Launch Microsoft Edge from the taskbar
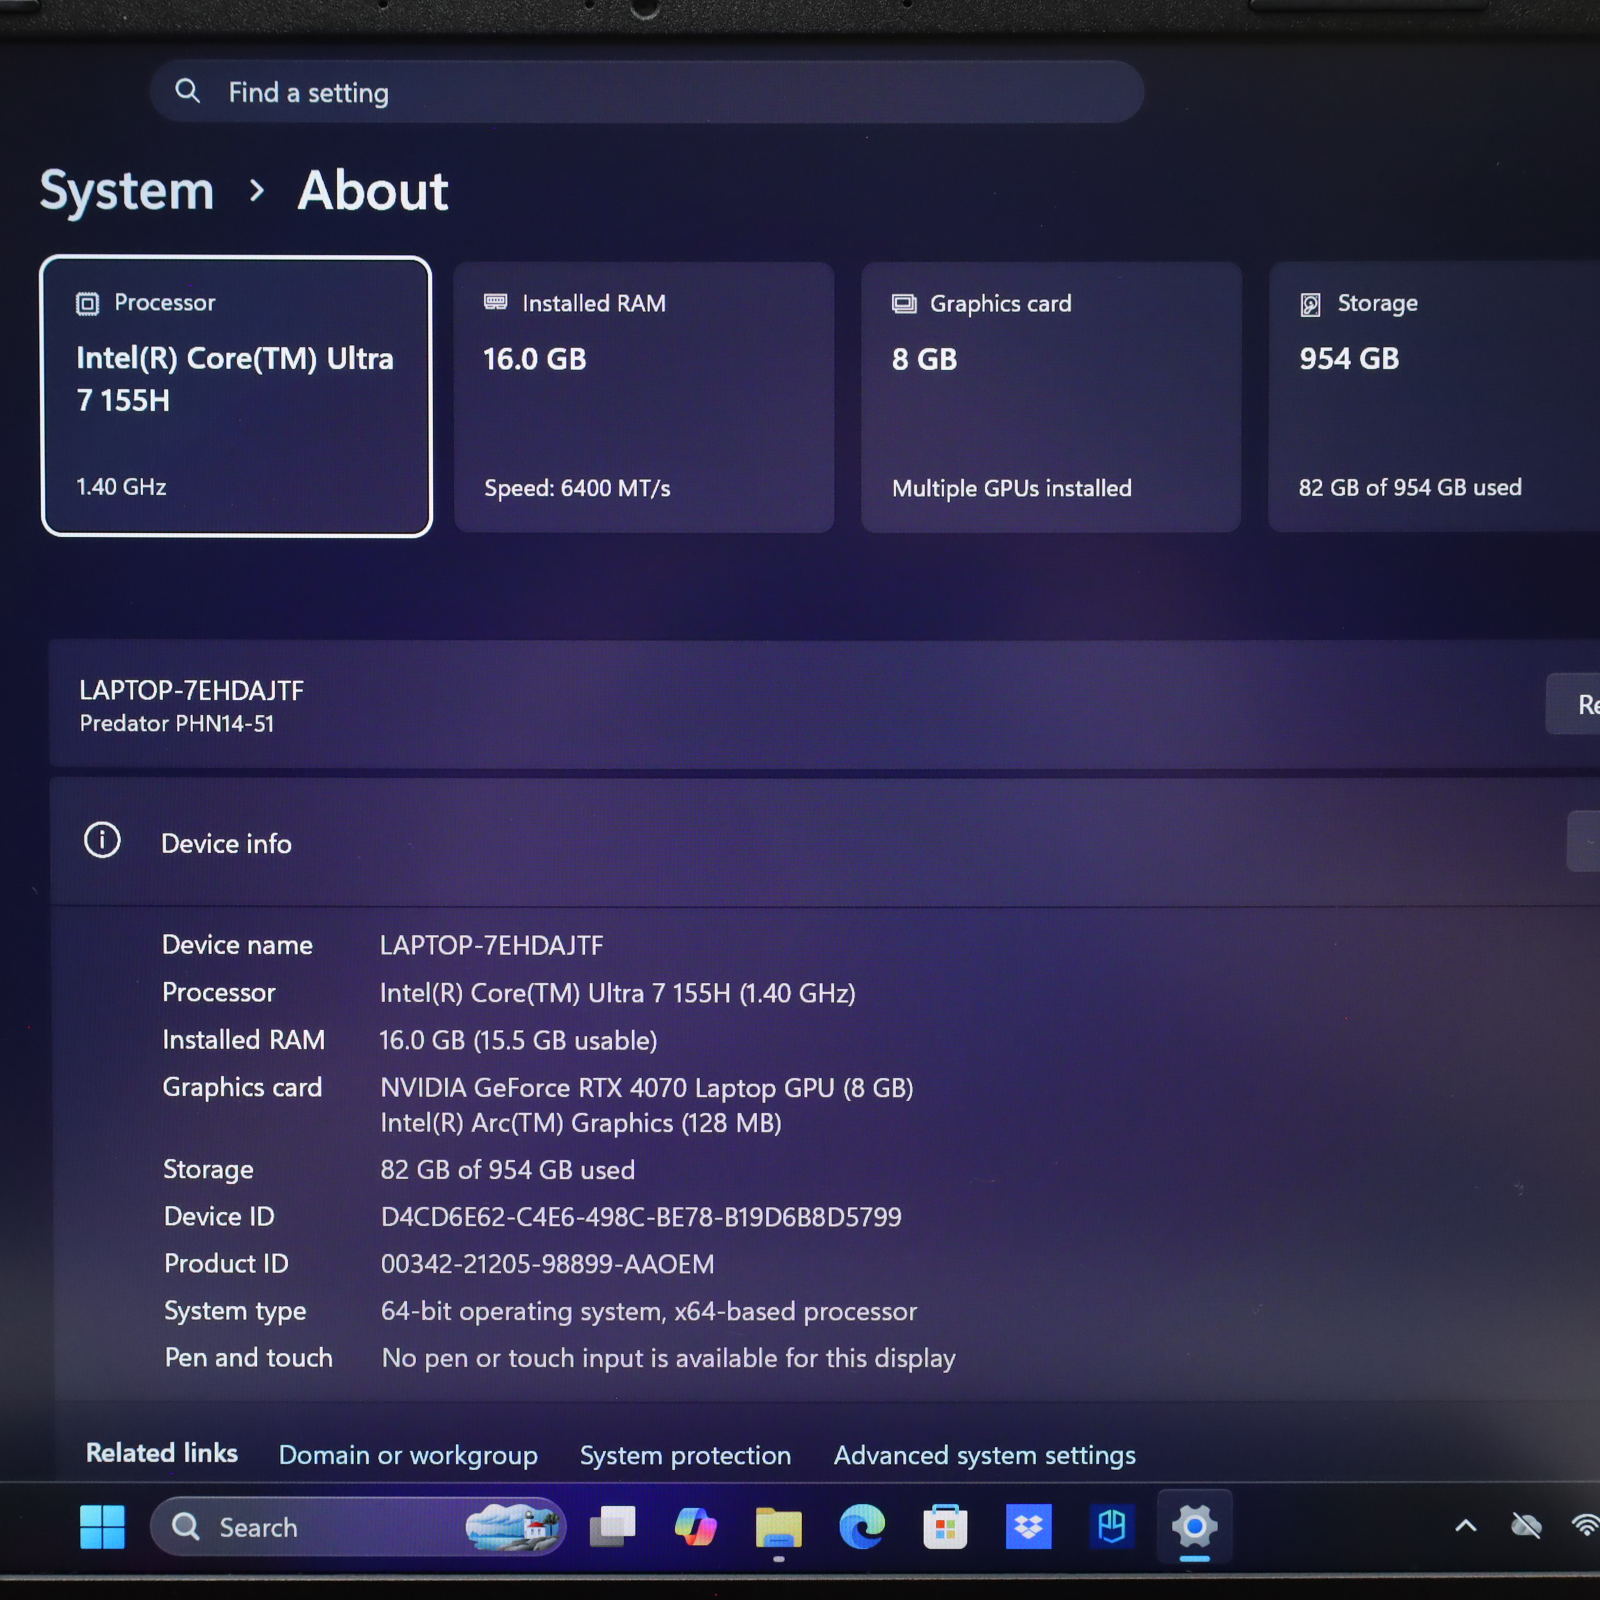Screen dimensions: 1600x1600 coord(862,1527)
